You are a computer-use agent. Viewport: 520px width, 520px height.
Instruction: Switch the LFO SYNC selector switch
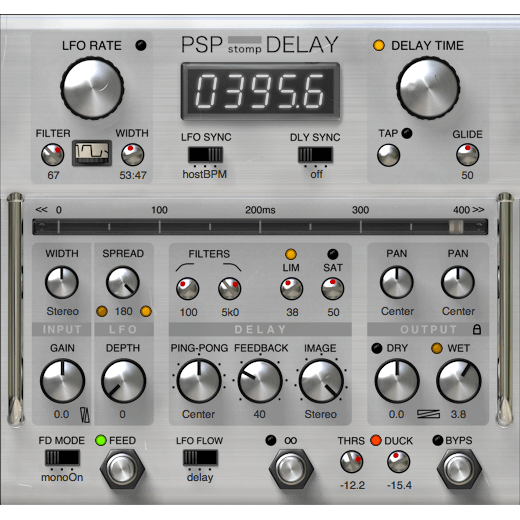pyautogui.click(x=205, y=155)
